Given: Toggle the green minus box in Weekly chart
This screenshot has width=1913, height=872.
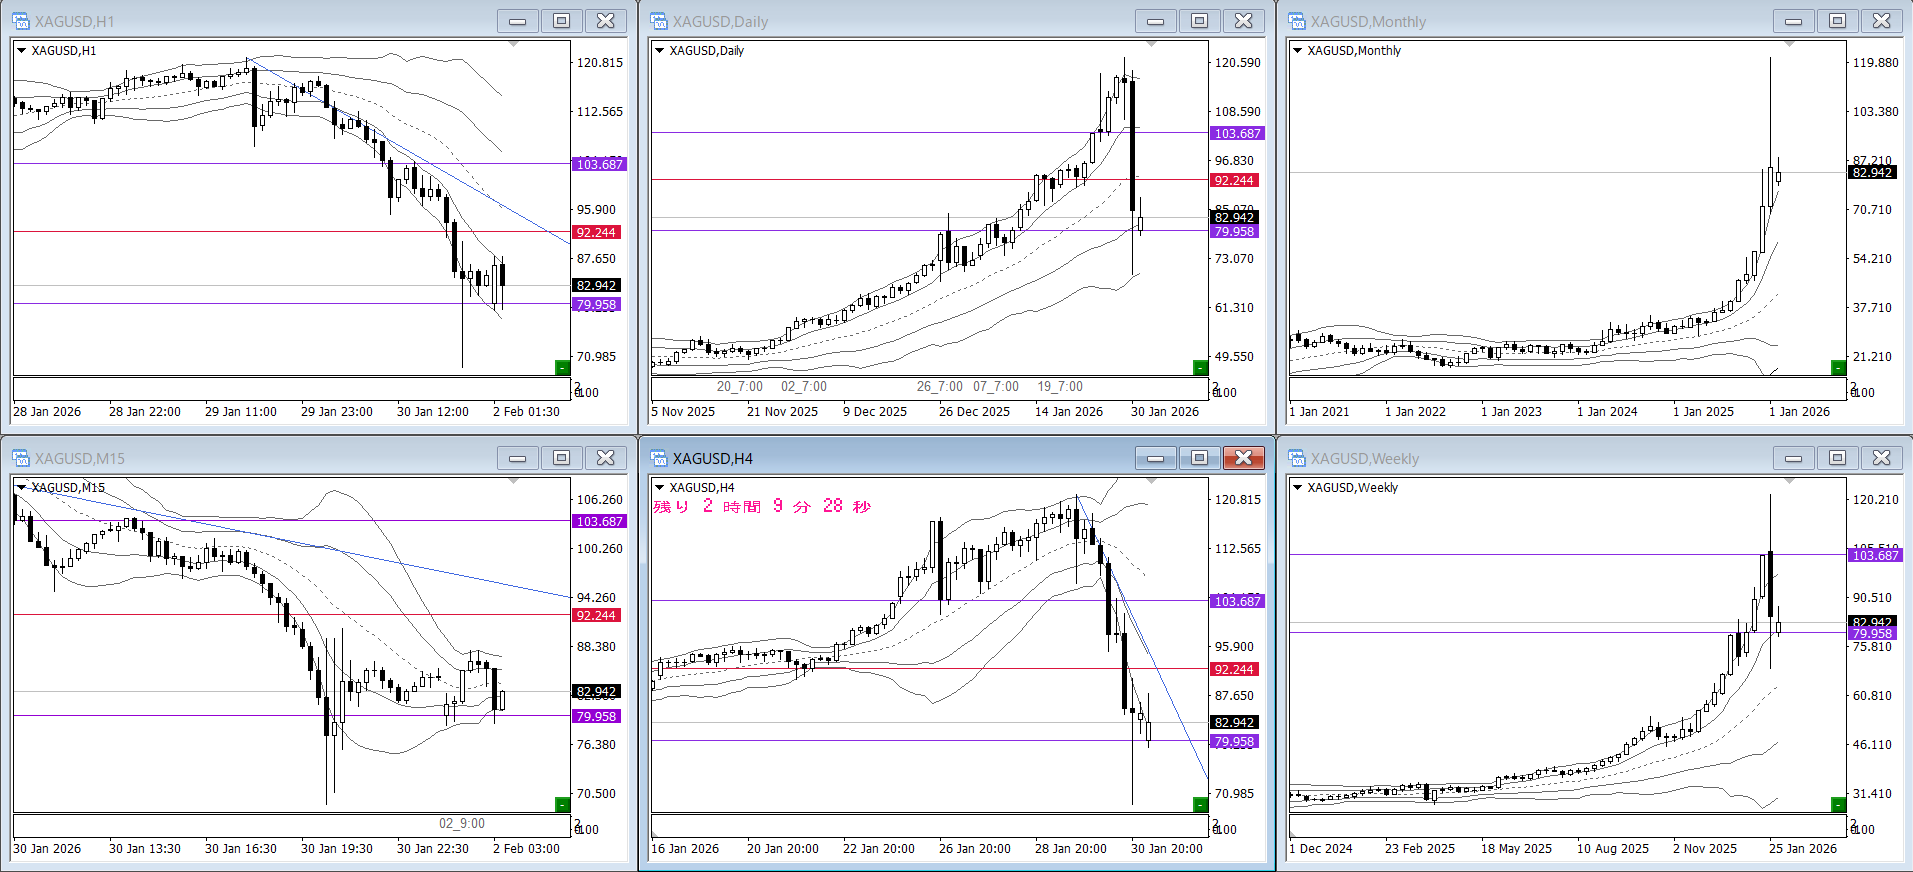Looking at the screenshot, I should tap(1838, 804).
